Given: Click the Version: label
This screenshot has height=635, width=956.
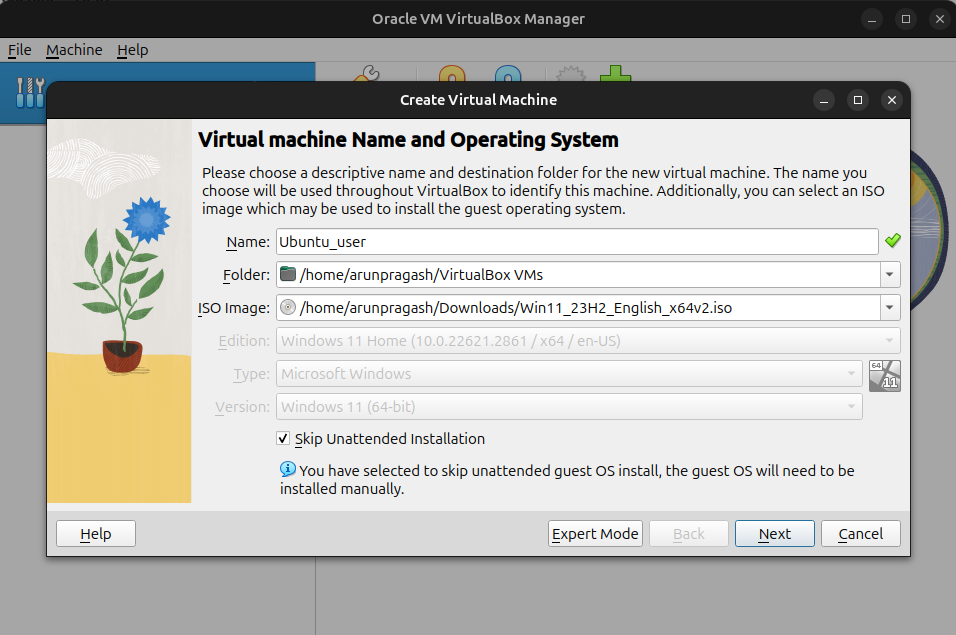Looking at the screenshot, I should [x=242, y=406].
